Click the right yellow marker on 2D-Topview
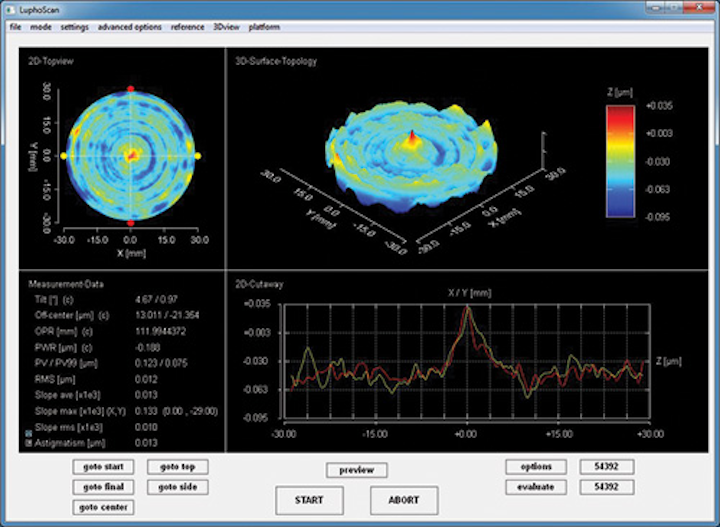The image size is (720, 527). pos(198,156)
